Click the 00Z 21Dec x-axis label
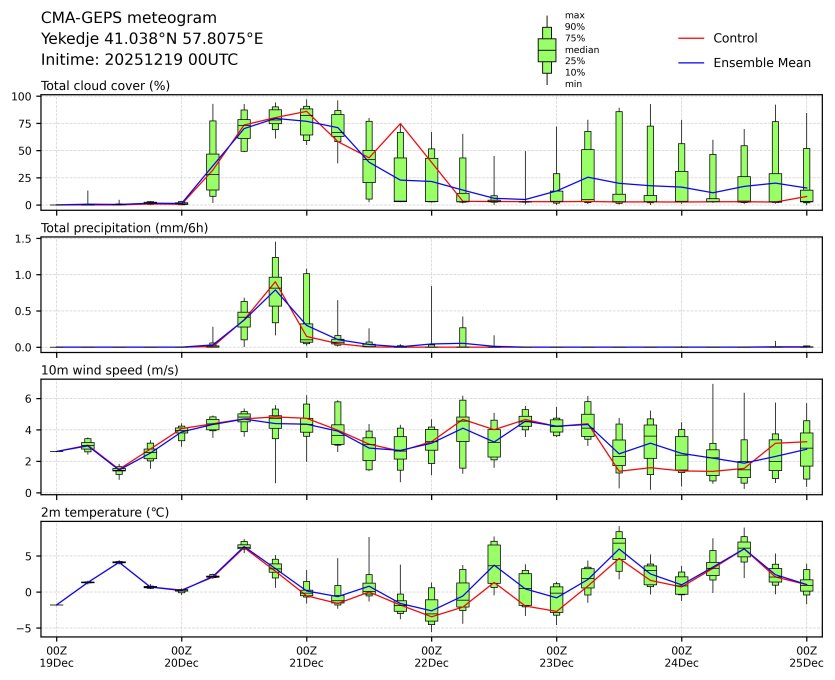Image resolution: width=835 pixels, height=680 pixels. click(306, 656)
